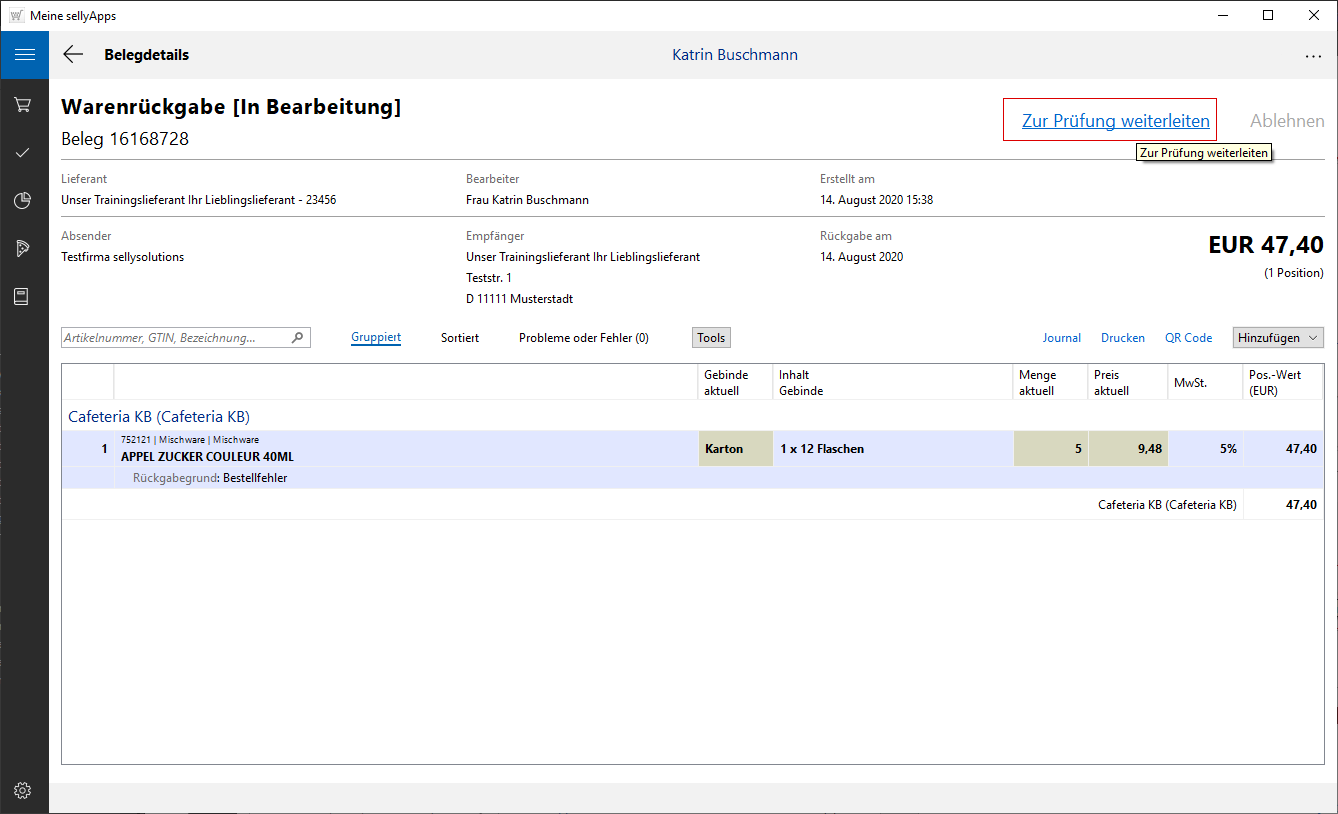The height and width of the screenshot is (814, 1338).
Task: Click the book catalog sidebar icon
Action: [23, 297]
